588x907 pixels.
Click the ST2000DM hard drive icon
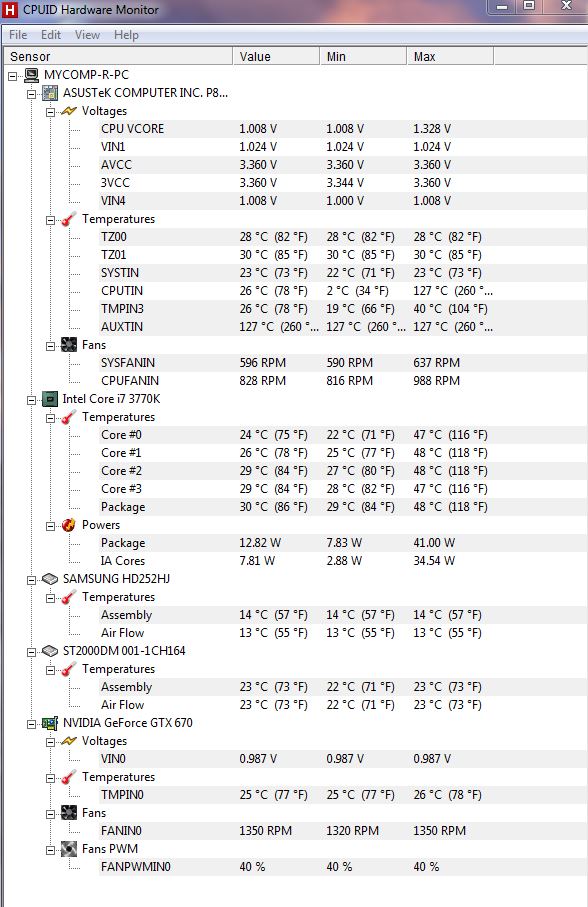(x=50, y=651)
